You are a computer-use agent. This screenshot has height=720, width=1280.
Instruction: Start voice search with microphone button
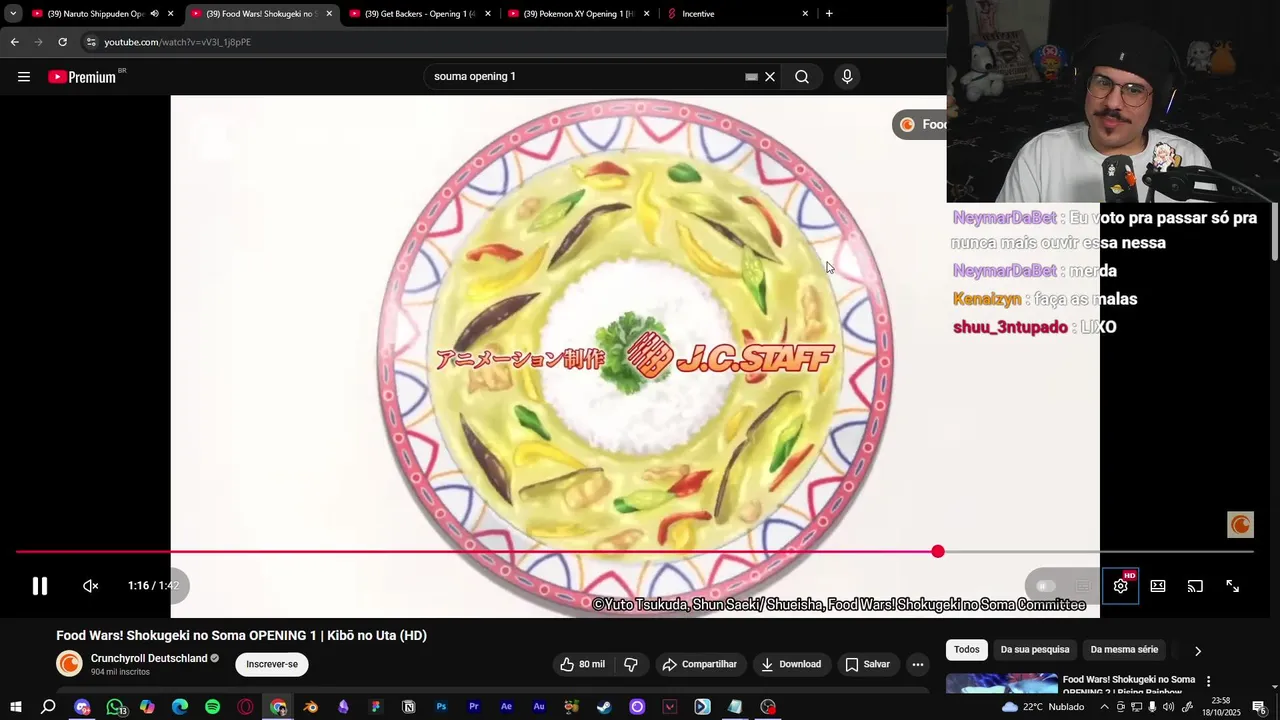click(847, 77)
